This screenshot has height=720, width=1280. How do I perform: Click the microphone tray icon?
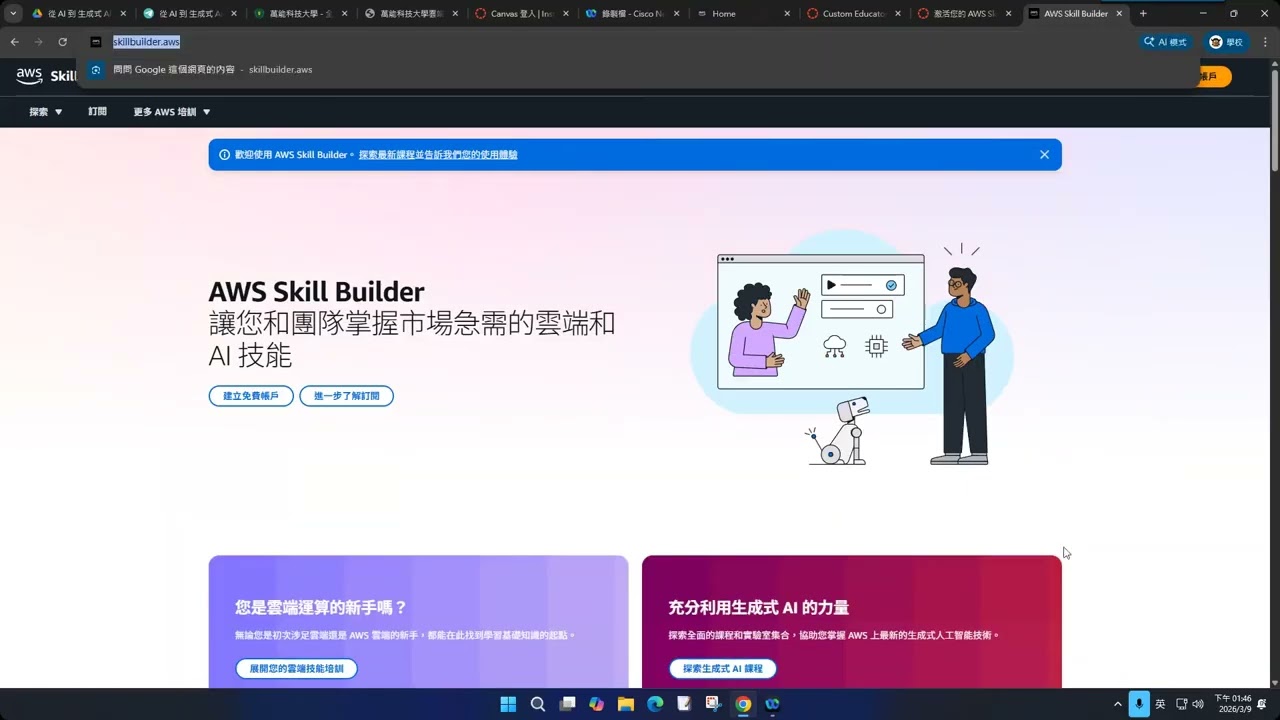point(1139,704)
